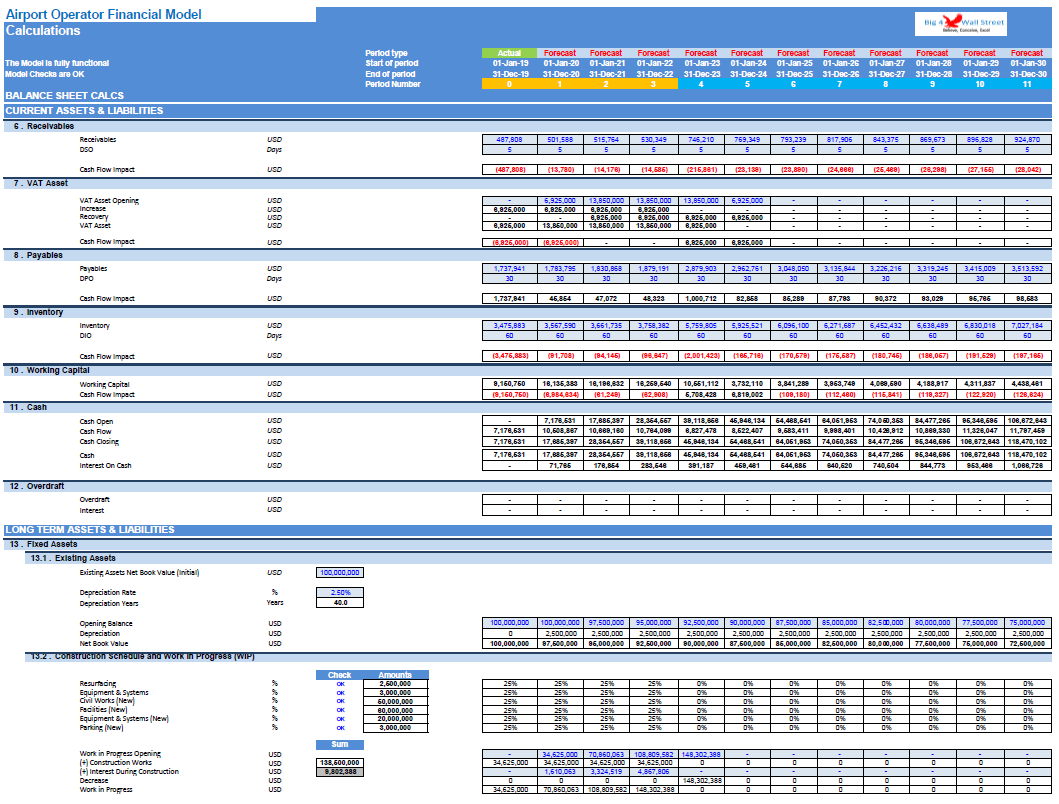This screenshot has width=1059, height=804.
Task: Click the Big 4 Wall Street logo
Action: point(960,23)
